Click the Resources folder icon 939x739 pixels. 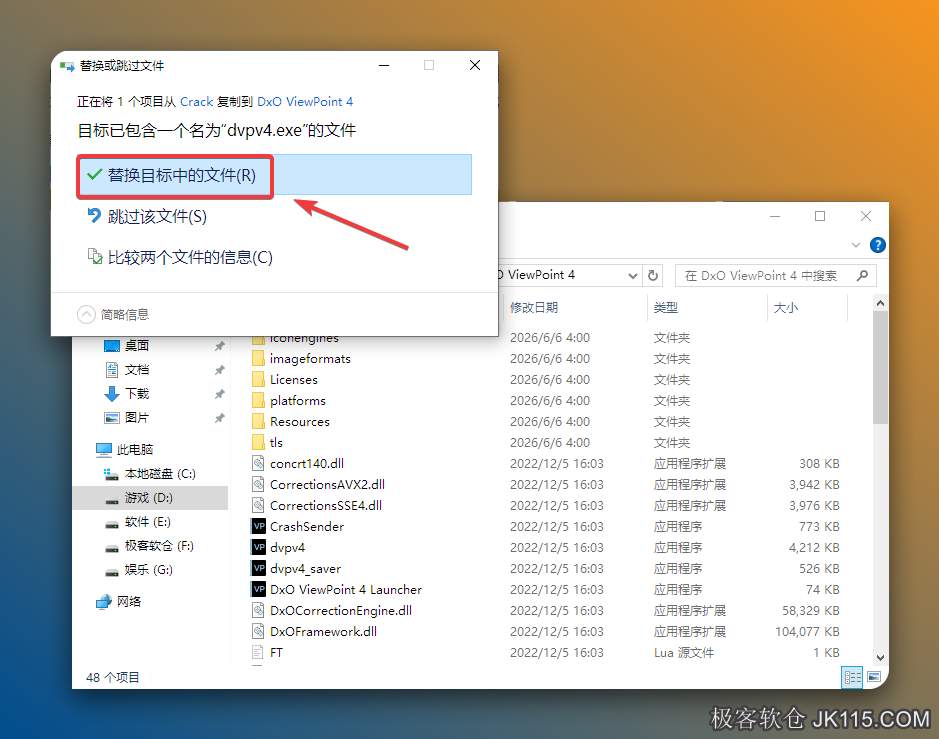pyautogui.click(x=258, y=422)
